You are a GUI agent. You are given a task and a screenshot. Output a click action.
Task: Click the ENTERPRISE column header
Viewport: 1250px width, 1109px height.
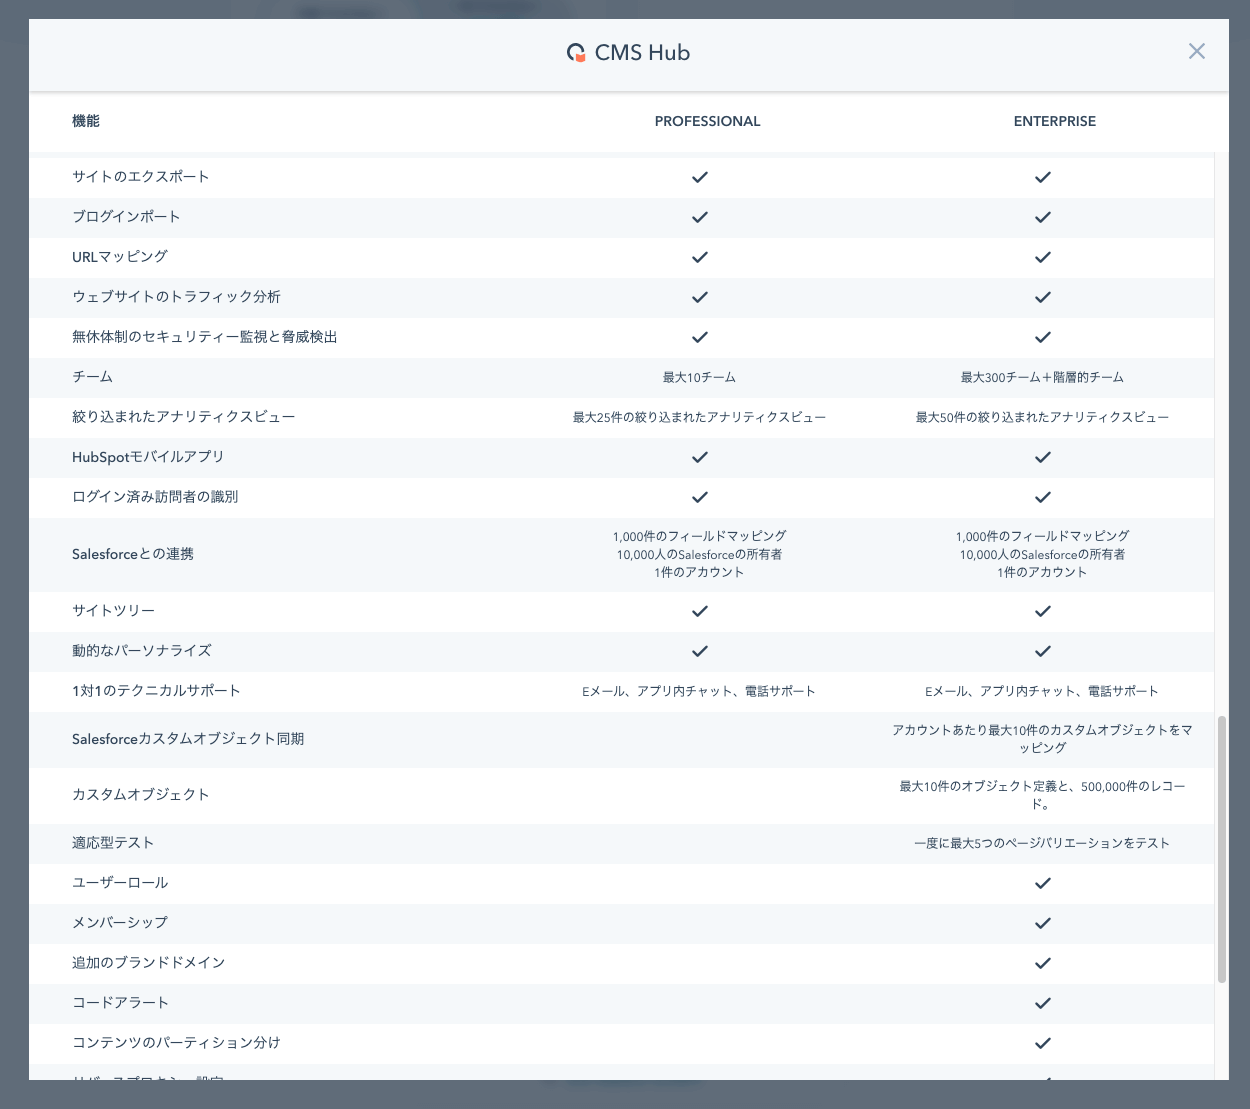(1054, 121)
